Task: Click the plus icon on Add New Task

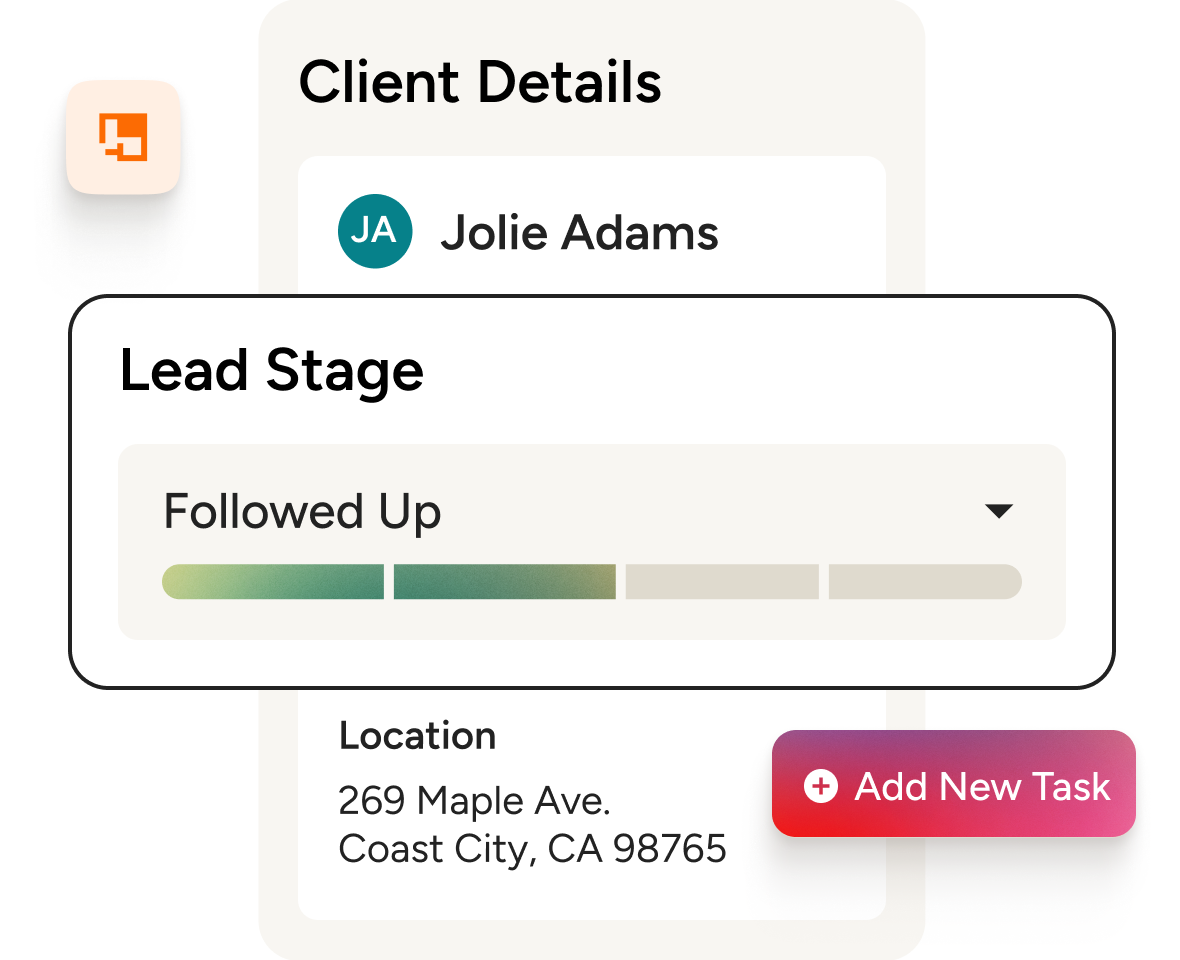Action: pos(820,786)
